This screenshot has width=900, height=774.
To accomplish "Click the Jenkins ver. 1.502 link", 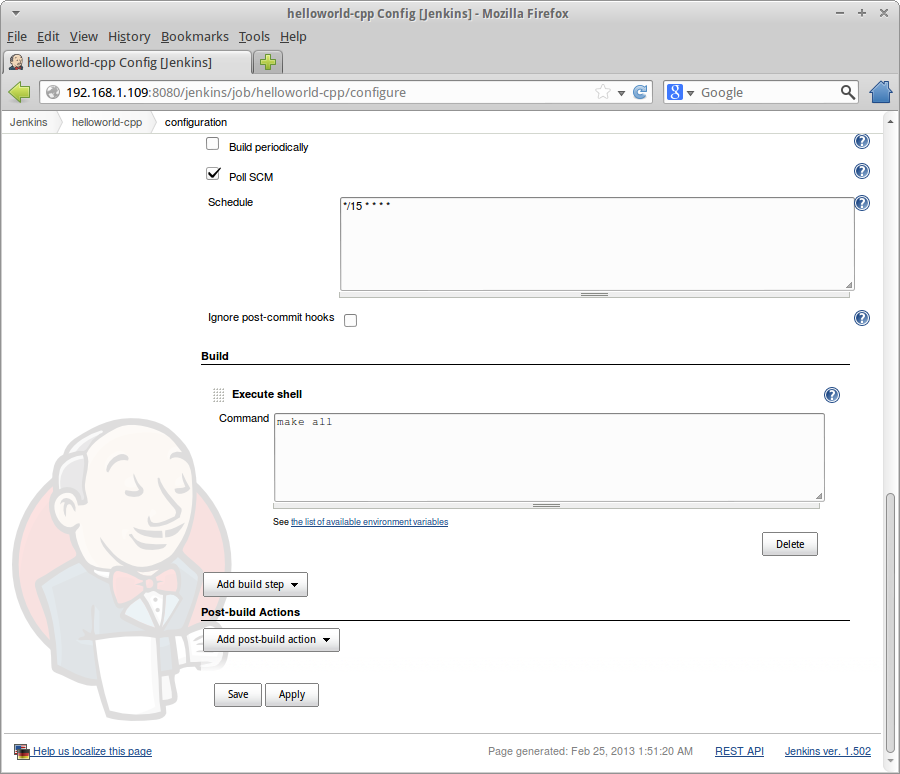I will (828, 751).
